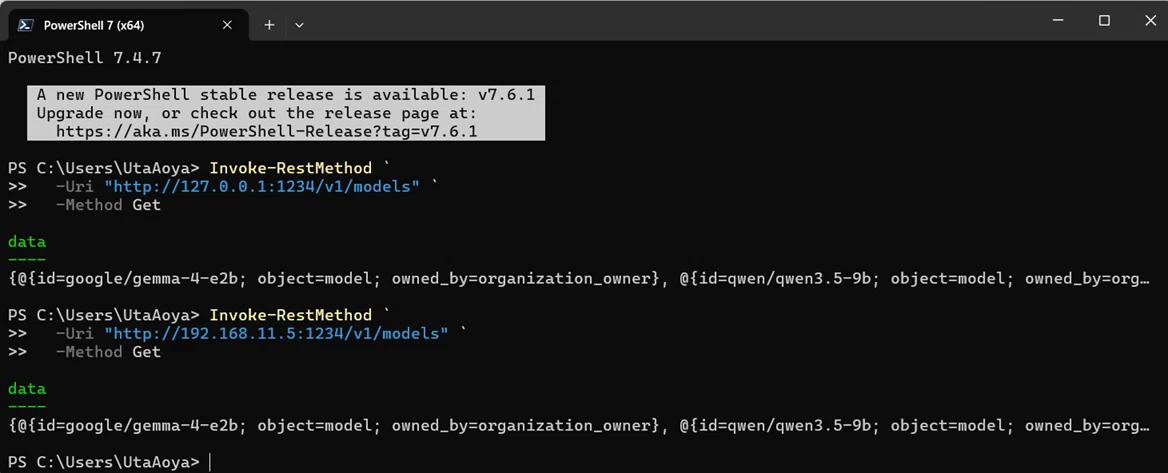This screenshot has width=1168, height=473.
Task: Click the 'Upgrade now' notice line
Action: point(256,113)
